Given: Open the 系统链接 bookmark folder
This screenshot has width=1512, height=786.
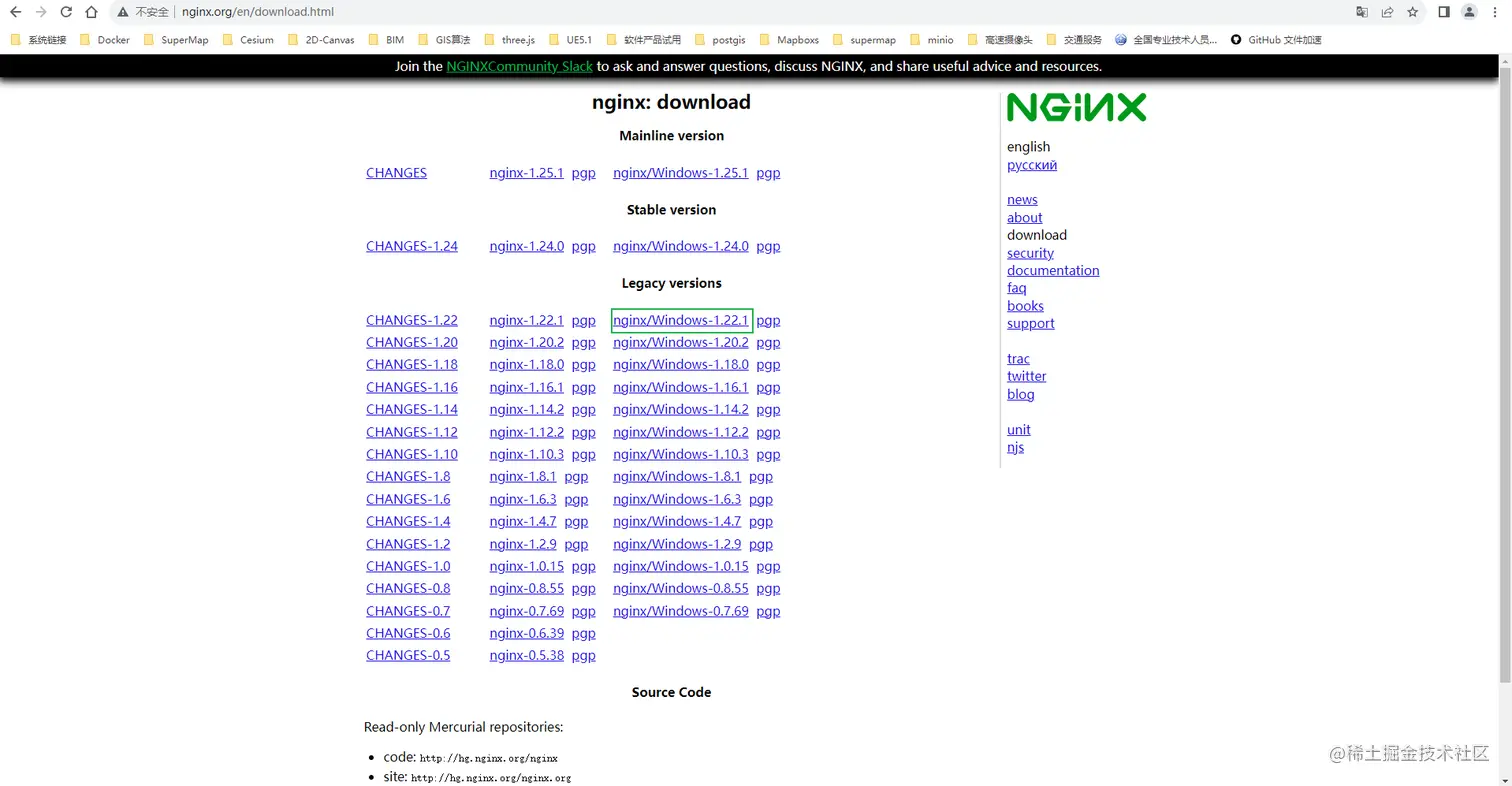Looking at the screenshot, I should (38, 40).
